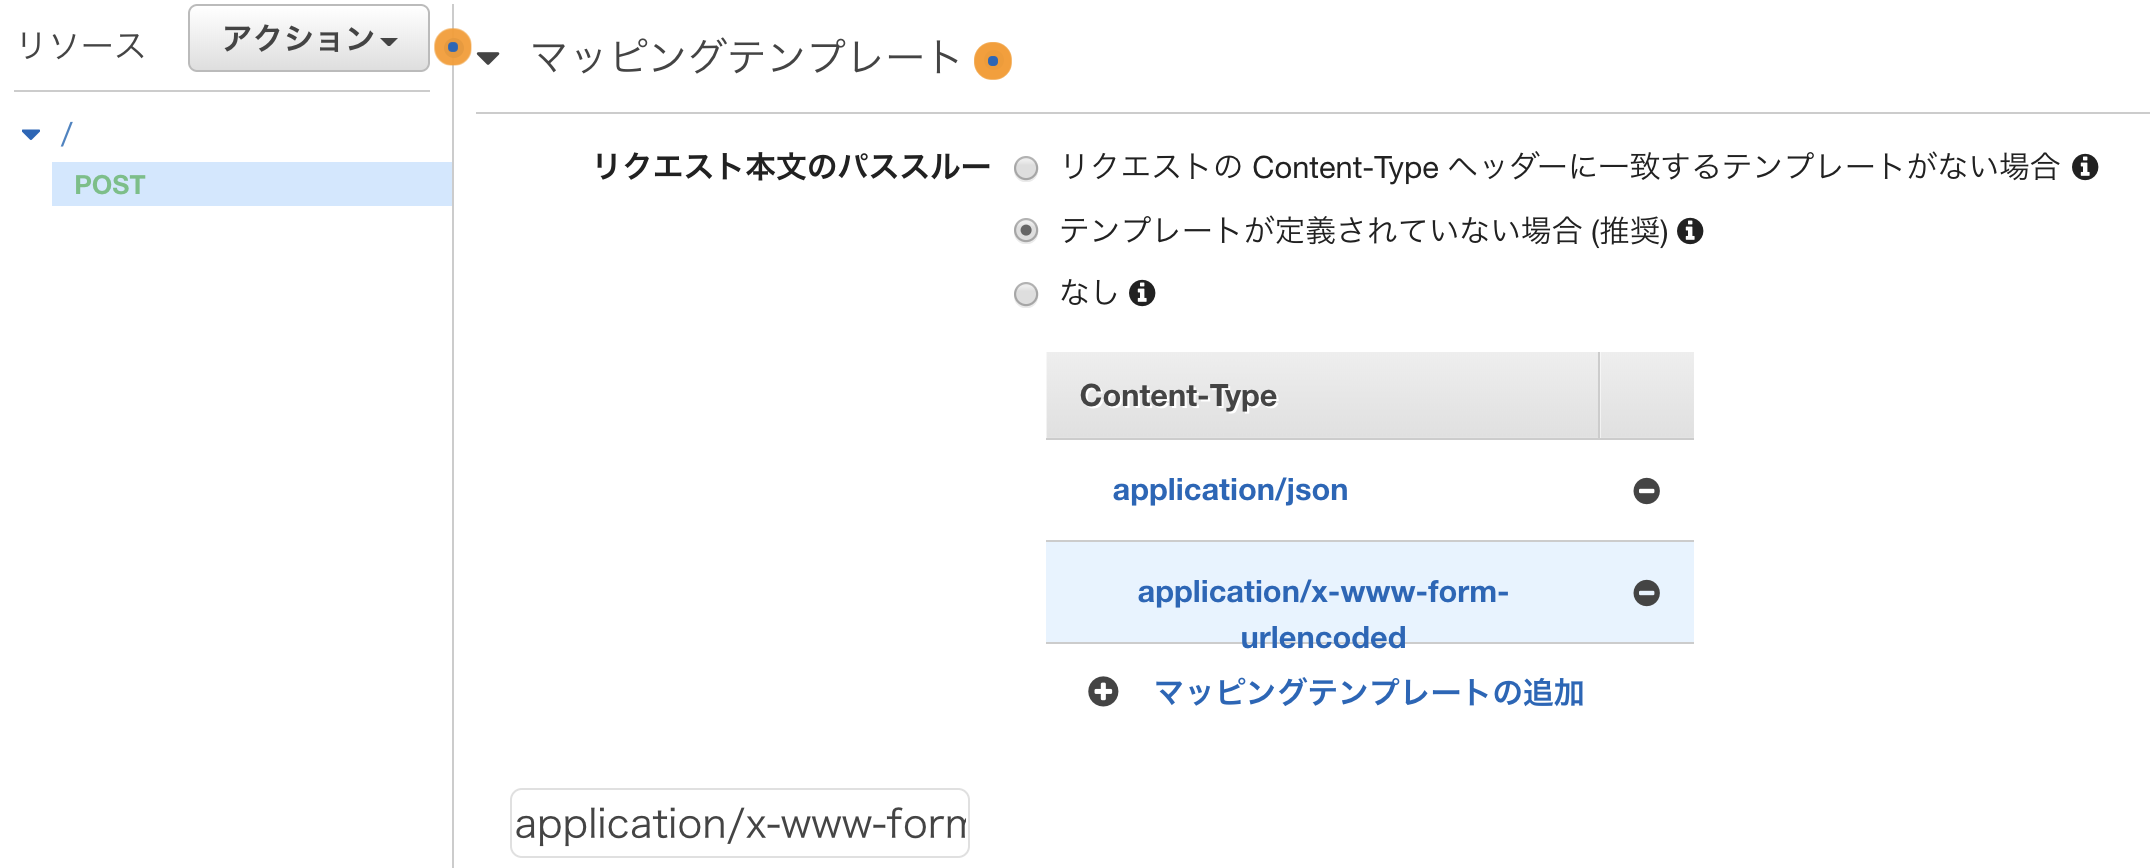The width and height of the screenshot is (2150, 868).
Task: Collapse the root / resource tree arrow
Action: click(31, 134)
